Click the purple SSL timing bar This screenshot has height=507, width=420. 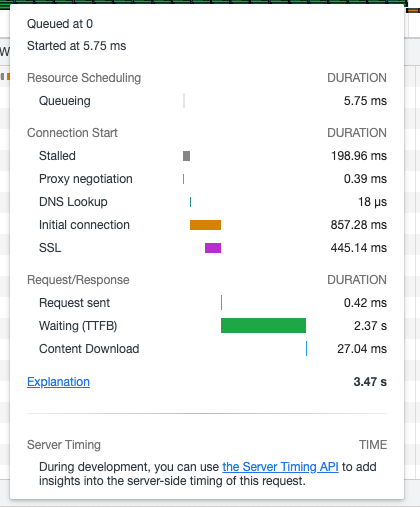pyautogui.click(x=213, y=248)
